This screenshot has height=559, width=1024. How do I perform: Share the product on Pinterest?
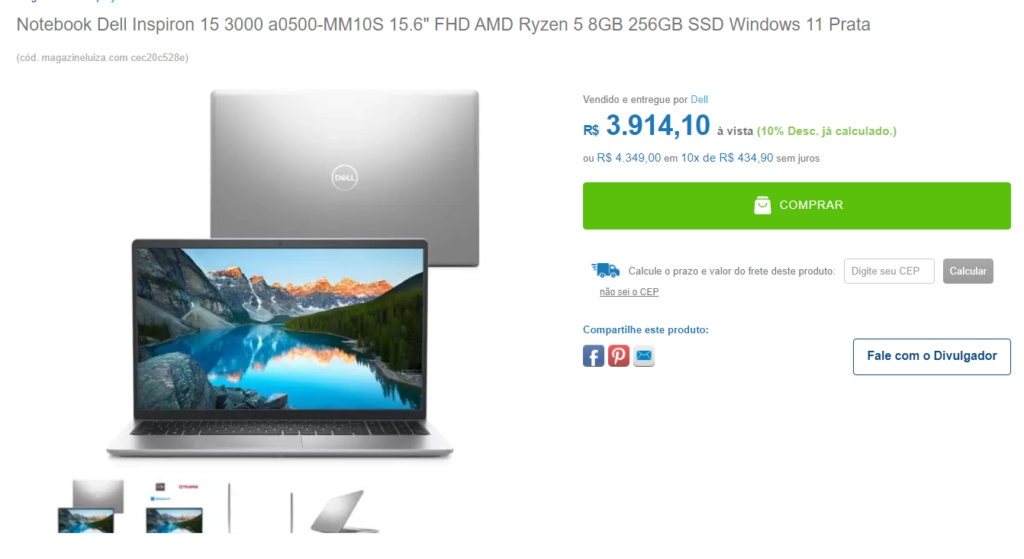pos(618,356)
